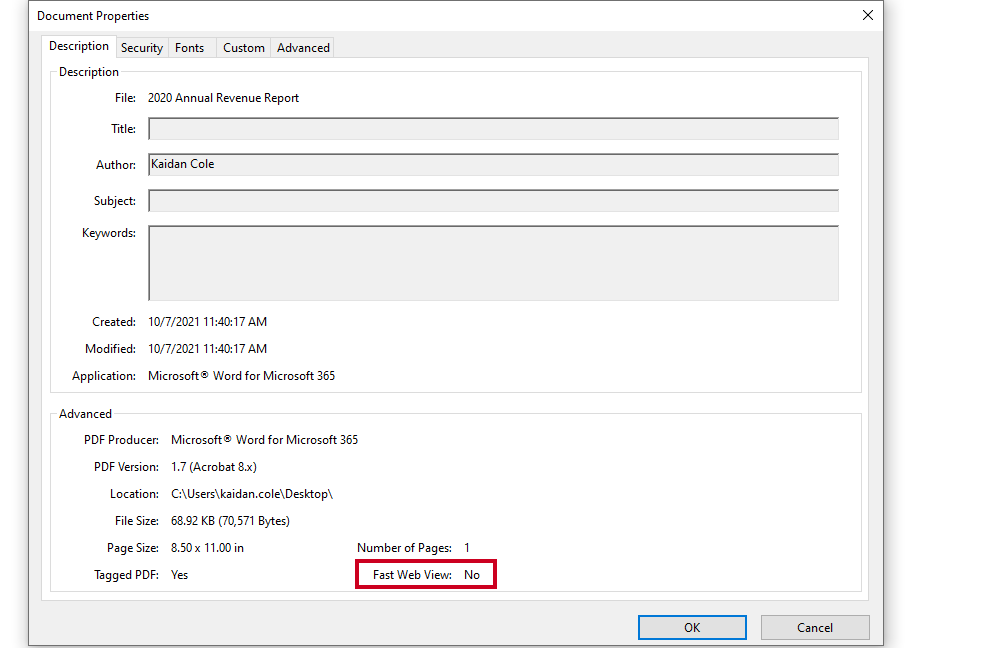Close the Document Properties dialog
1000x648 pixels.
[867, 15]
